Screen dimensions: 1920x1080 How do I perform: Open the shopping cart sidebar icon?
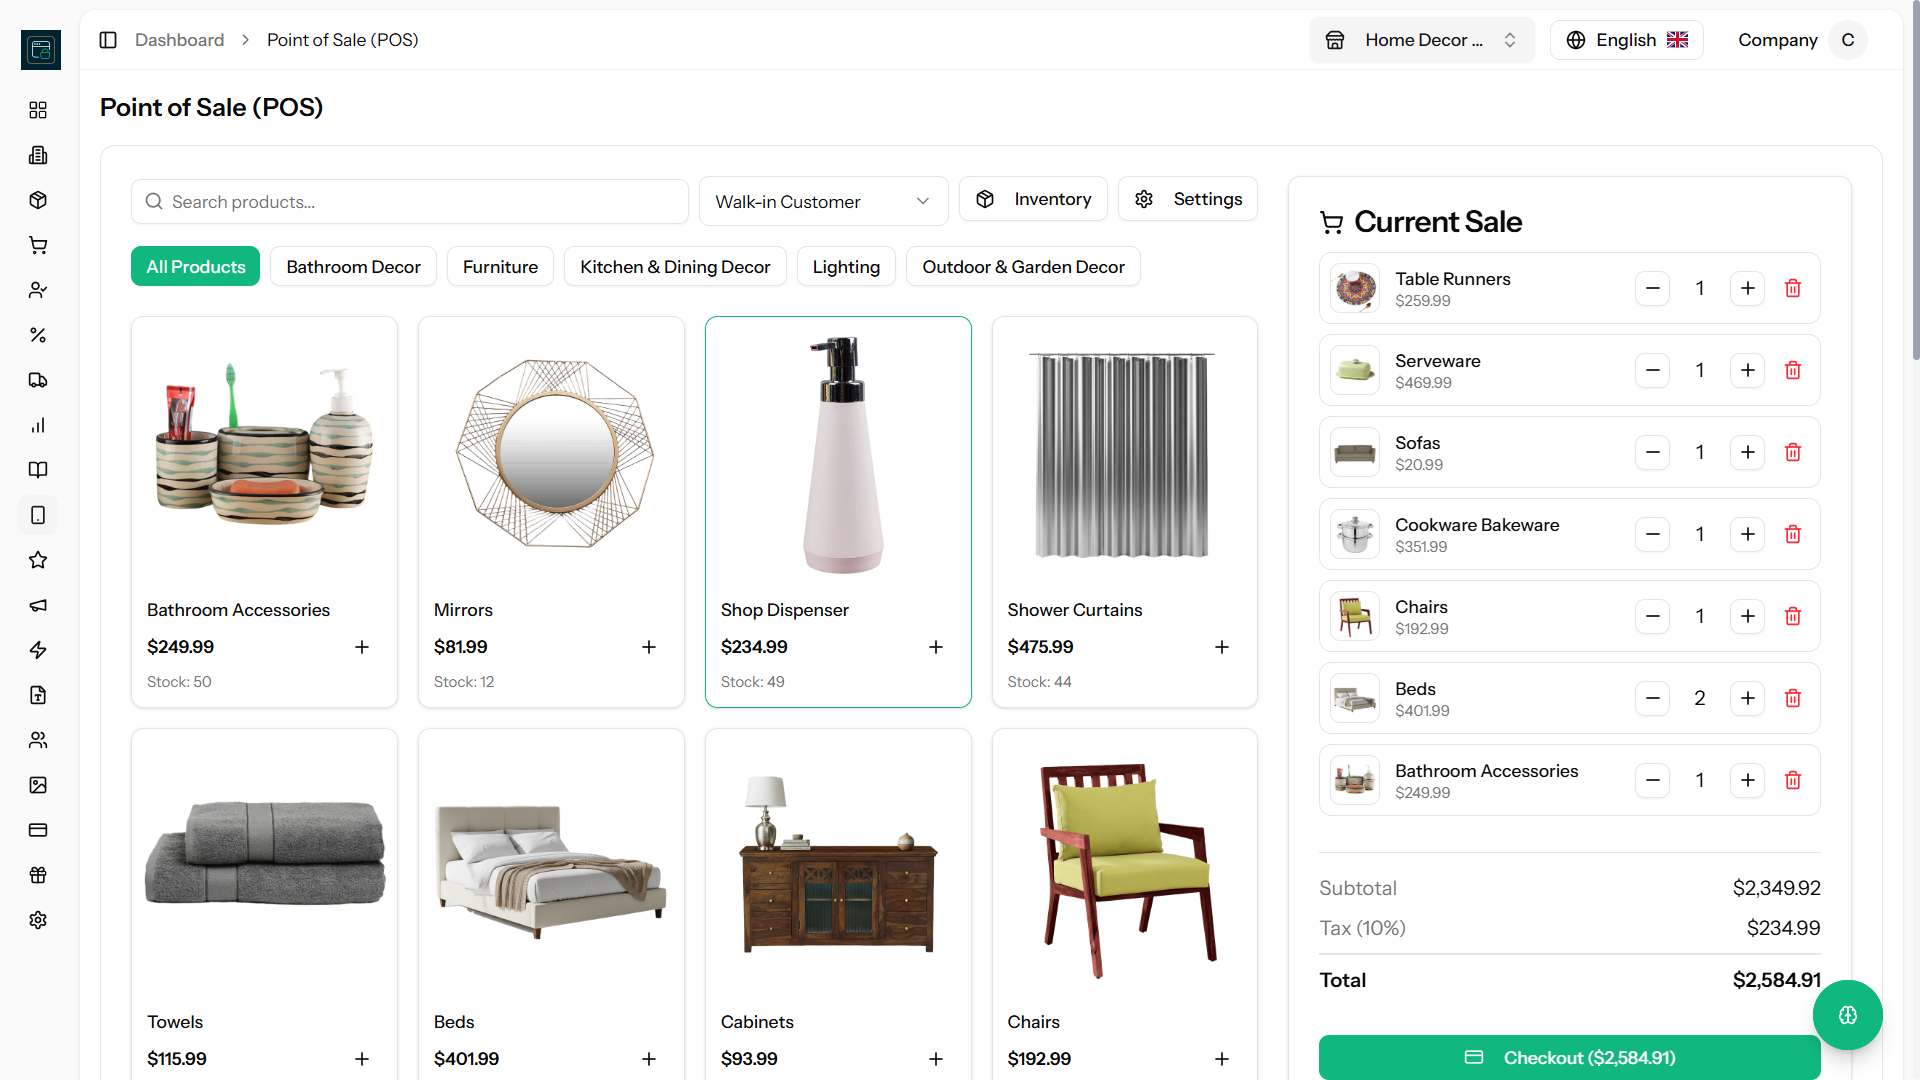tap(38, 245)
